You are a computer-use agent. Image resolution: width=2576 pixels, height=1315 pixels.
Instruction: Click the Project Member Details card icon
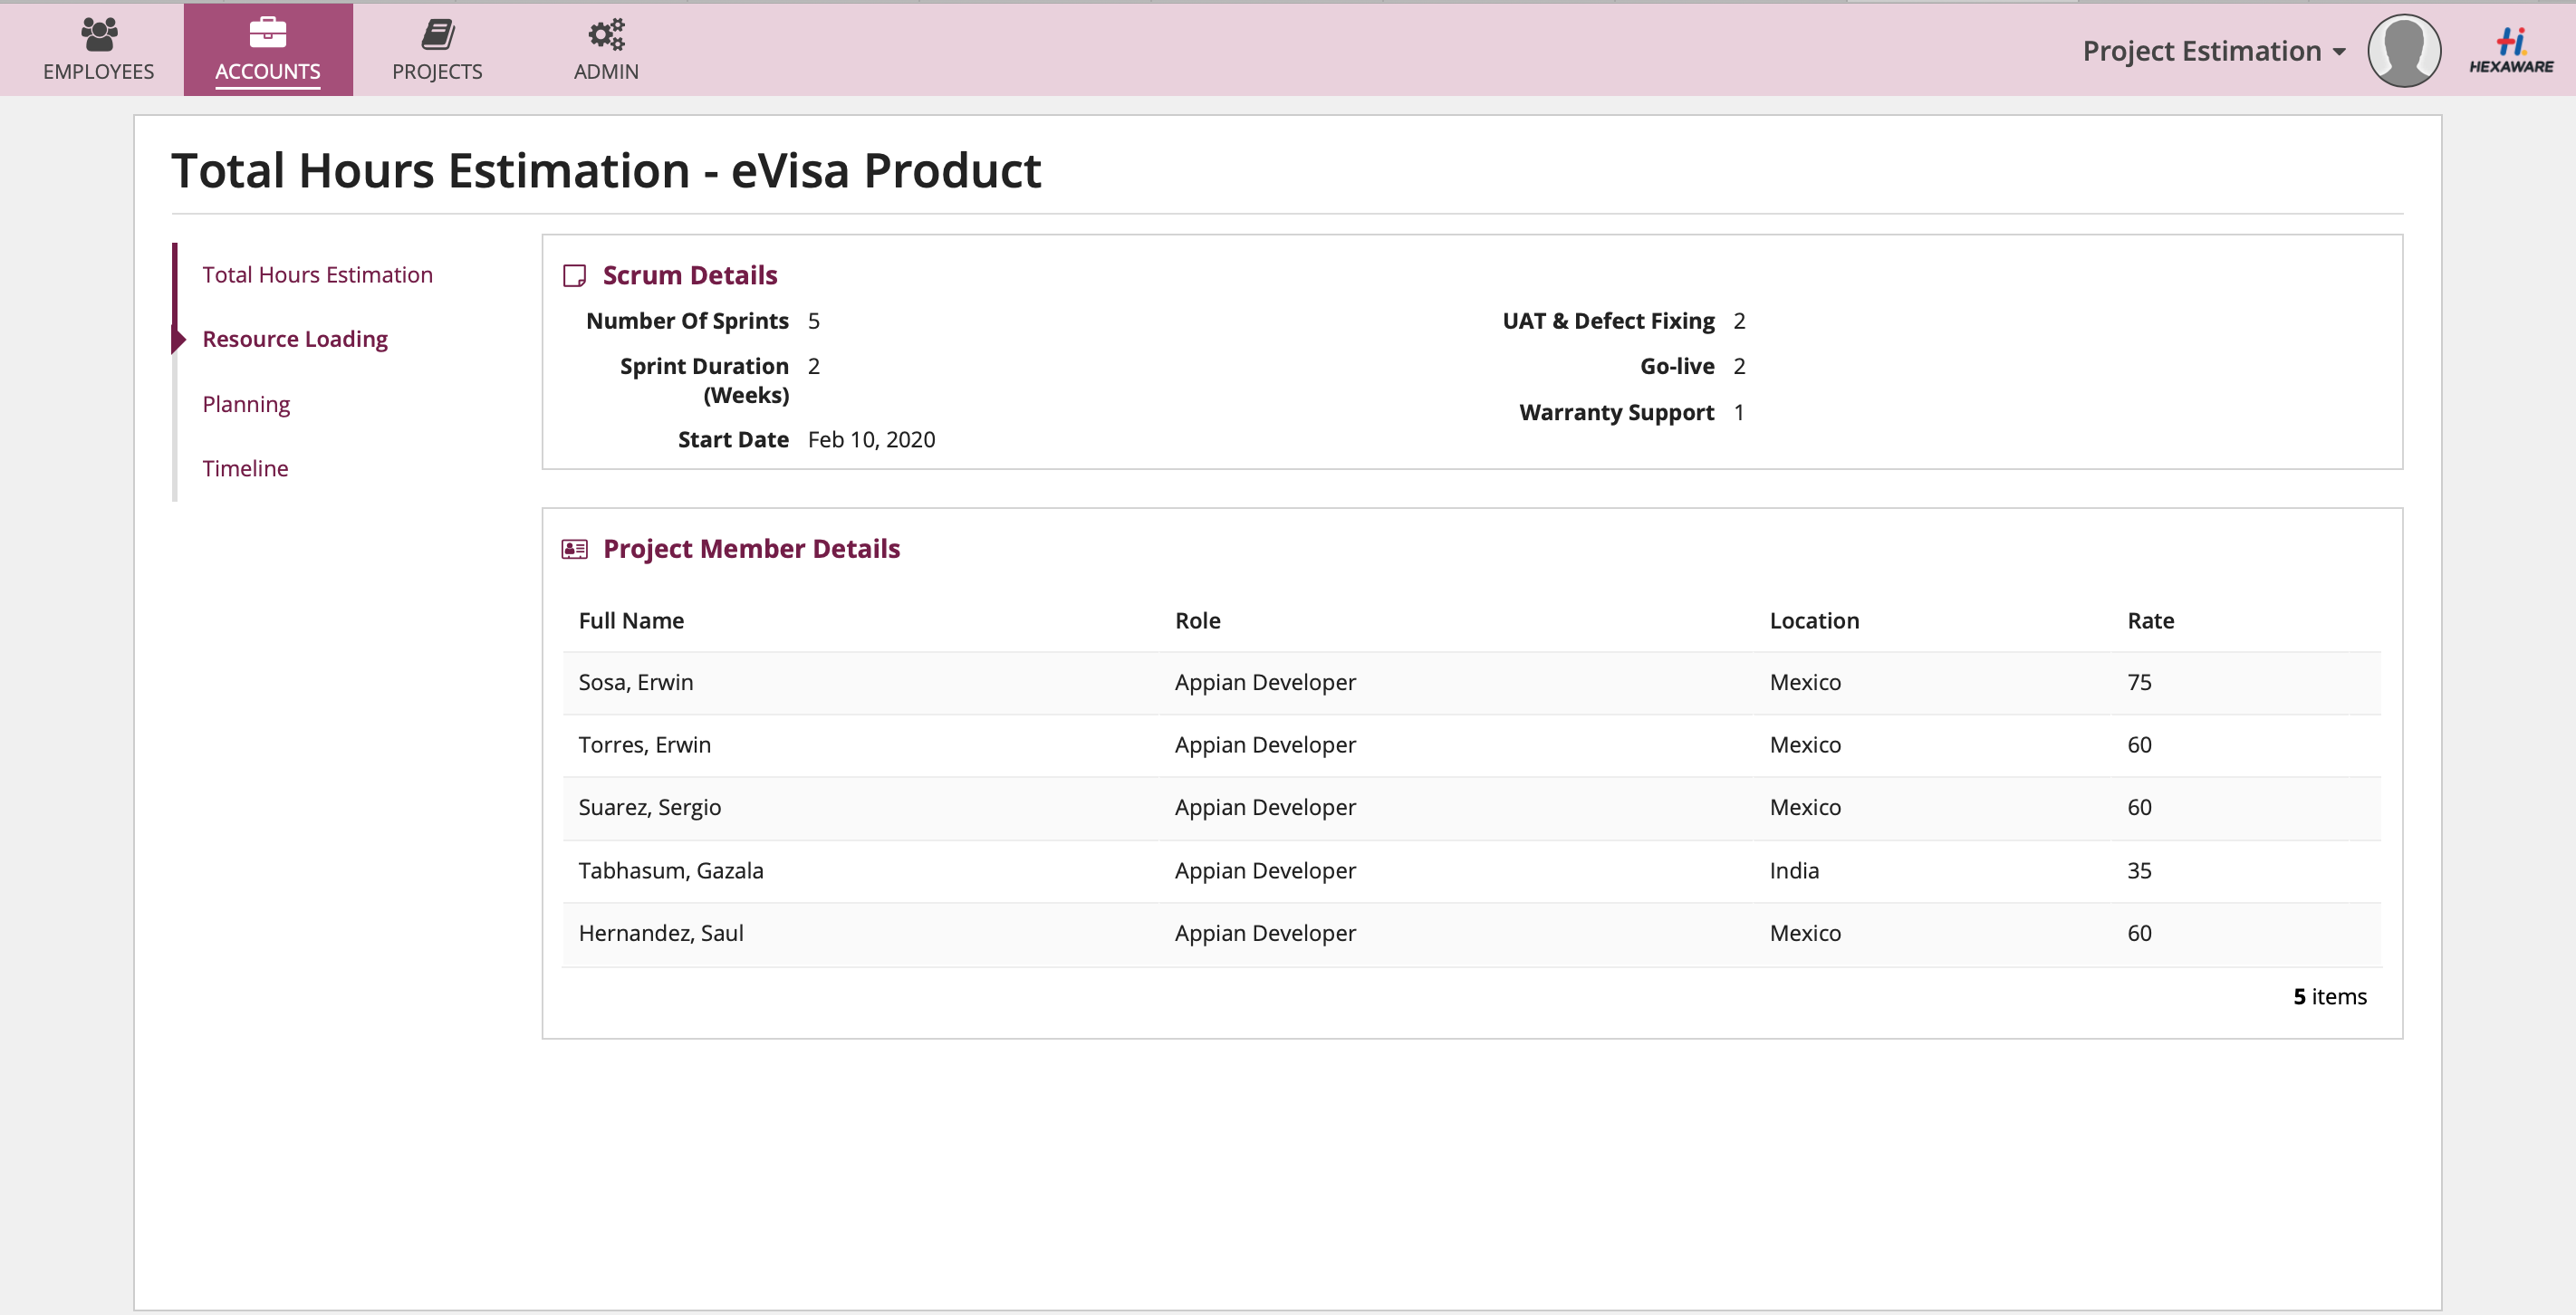(x=574, y=549)
